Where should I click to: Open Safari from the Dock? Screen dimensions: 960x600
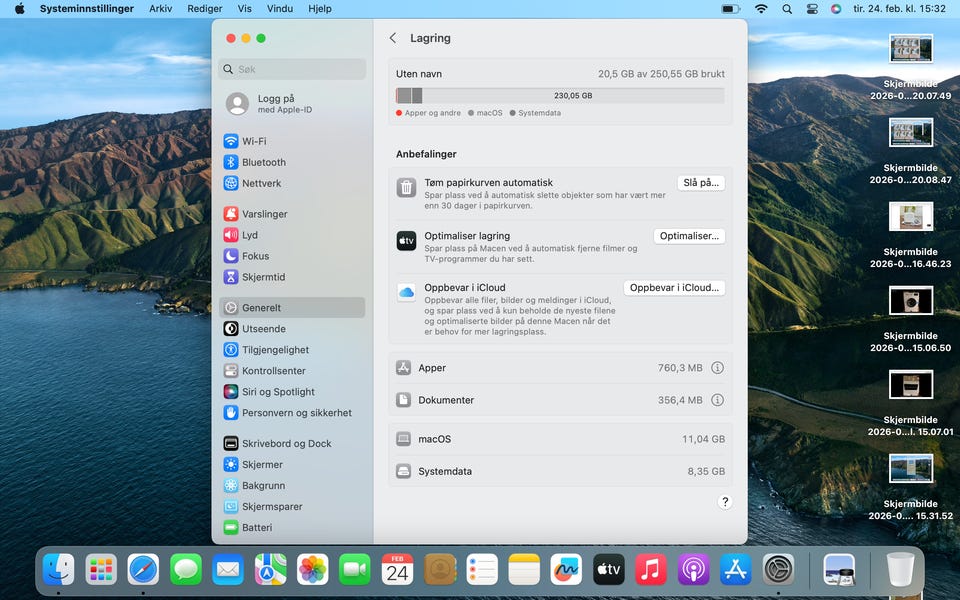tap(143, 570)
